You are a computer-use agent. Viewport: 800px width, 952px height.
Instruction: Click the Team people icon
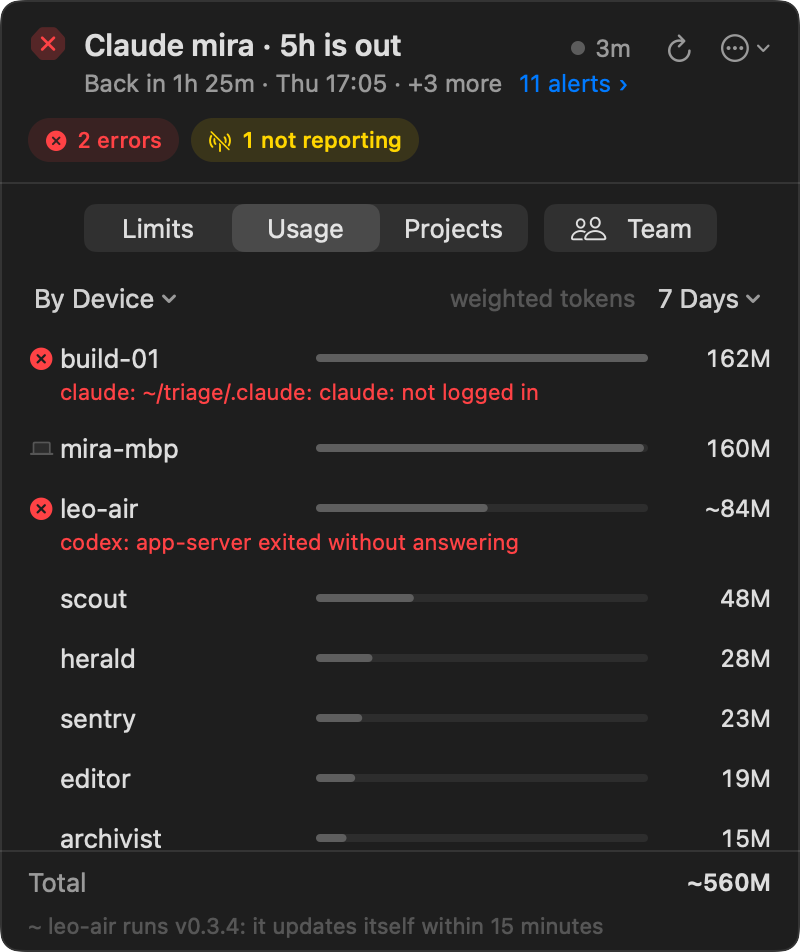click(x=588, y=229)
